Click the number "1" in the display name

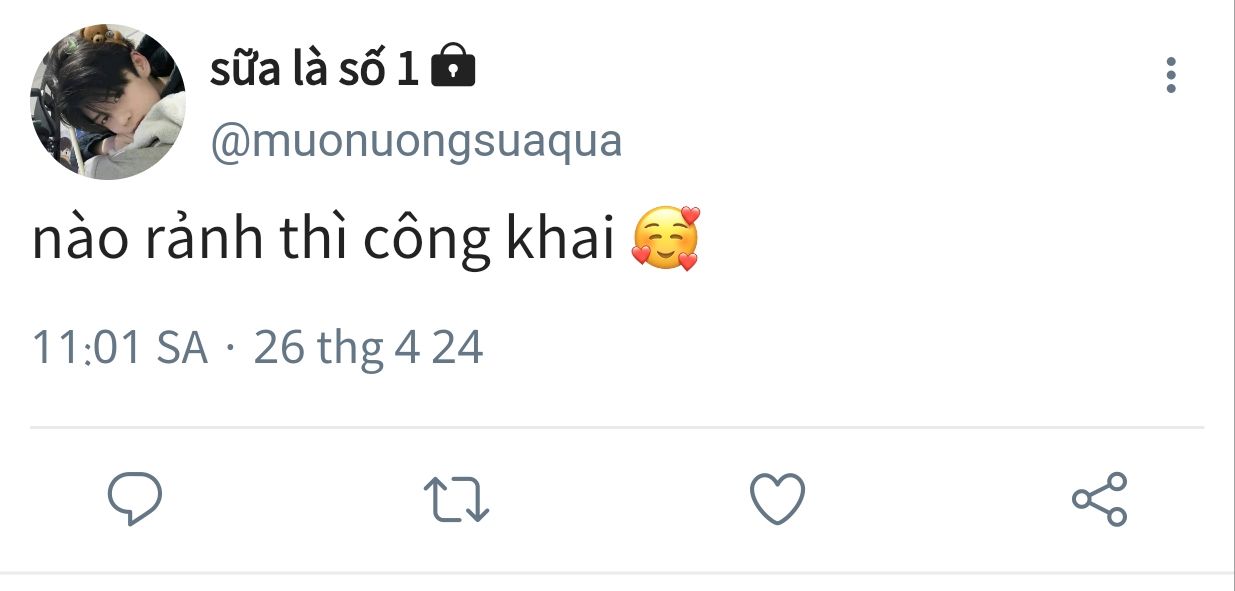(407, 70)
